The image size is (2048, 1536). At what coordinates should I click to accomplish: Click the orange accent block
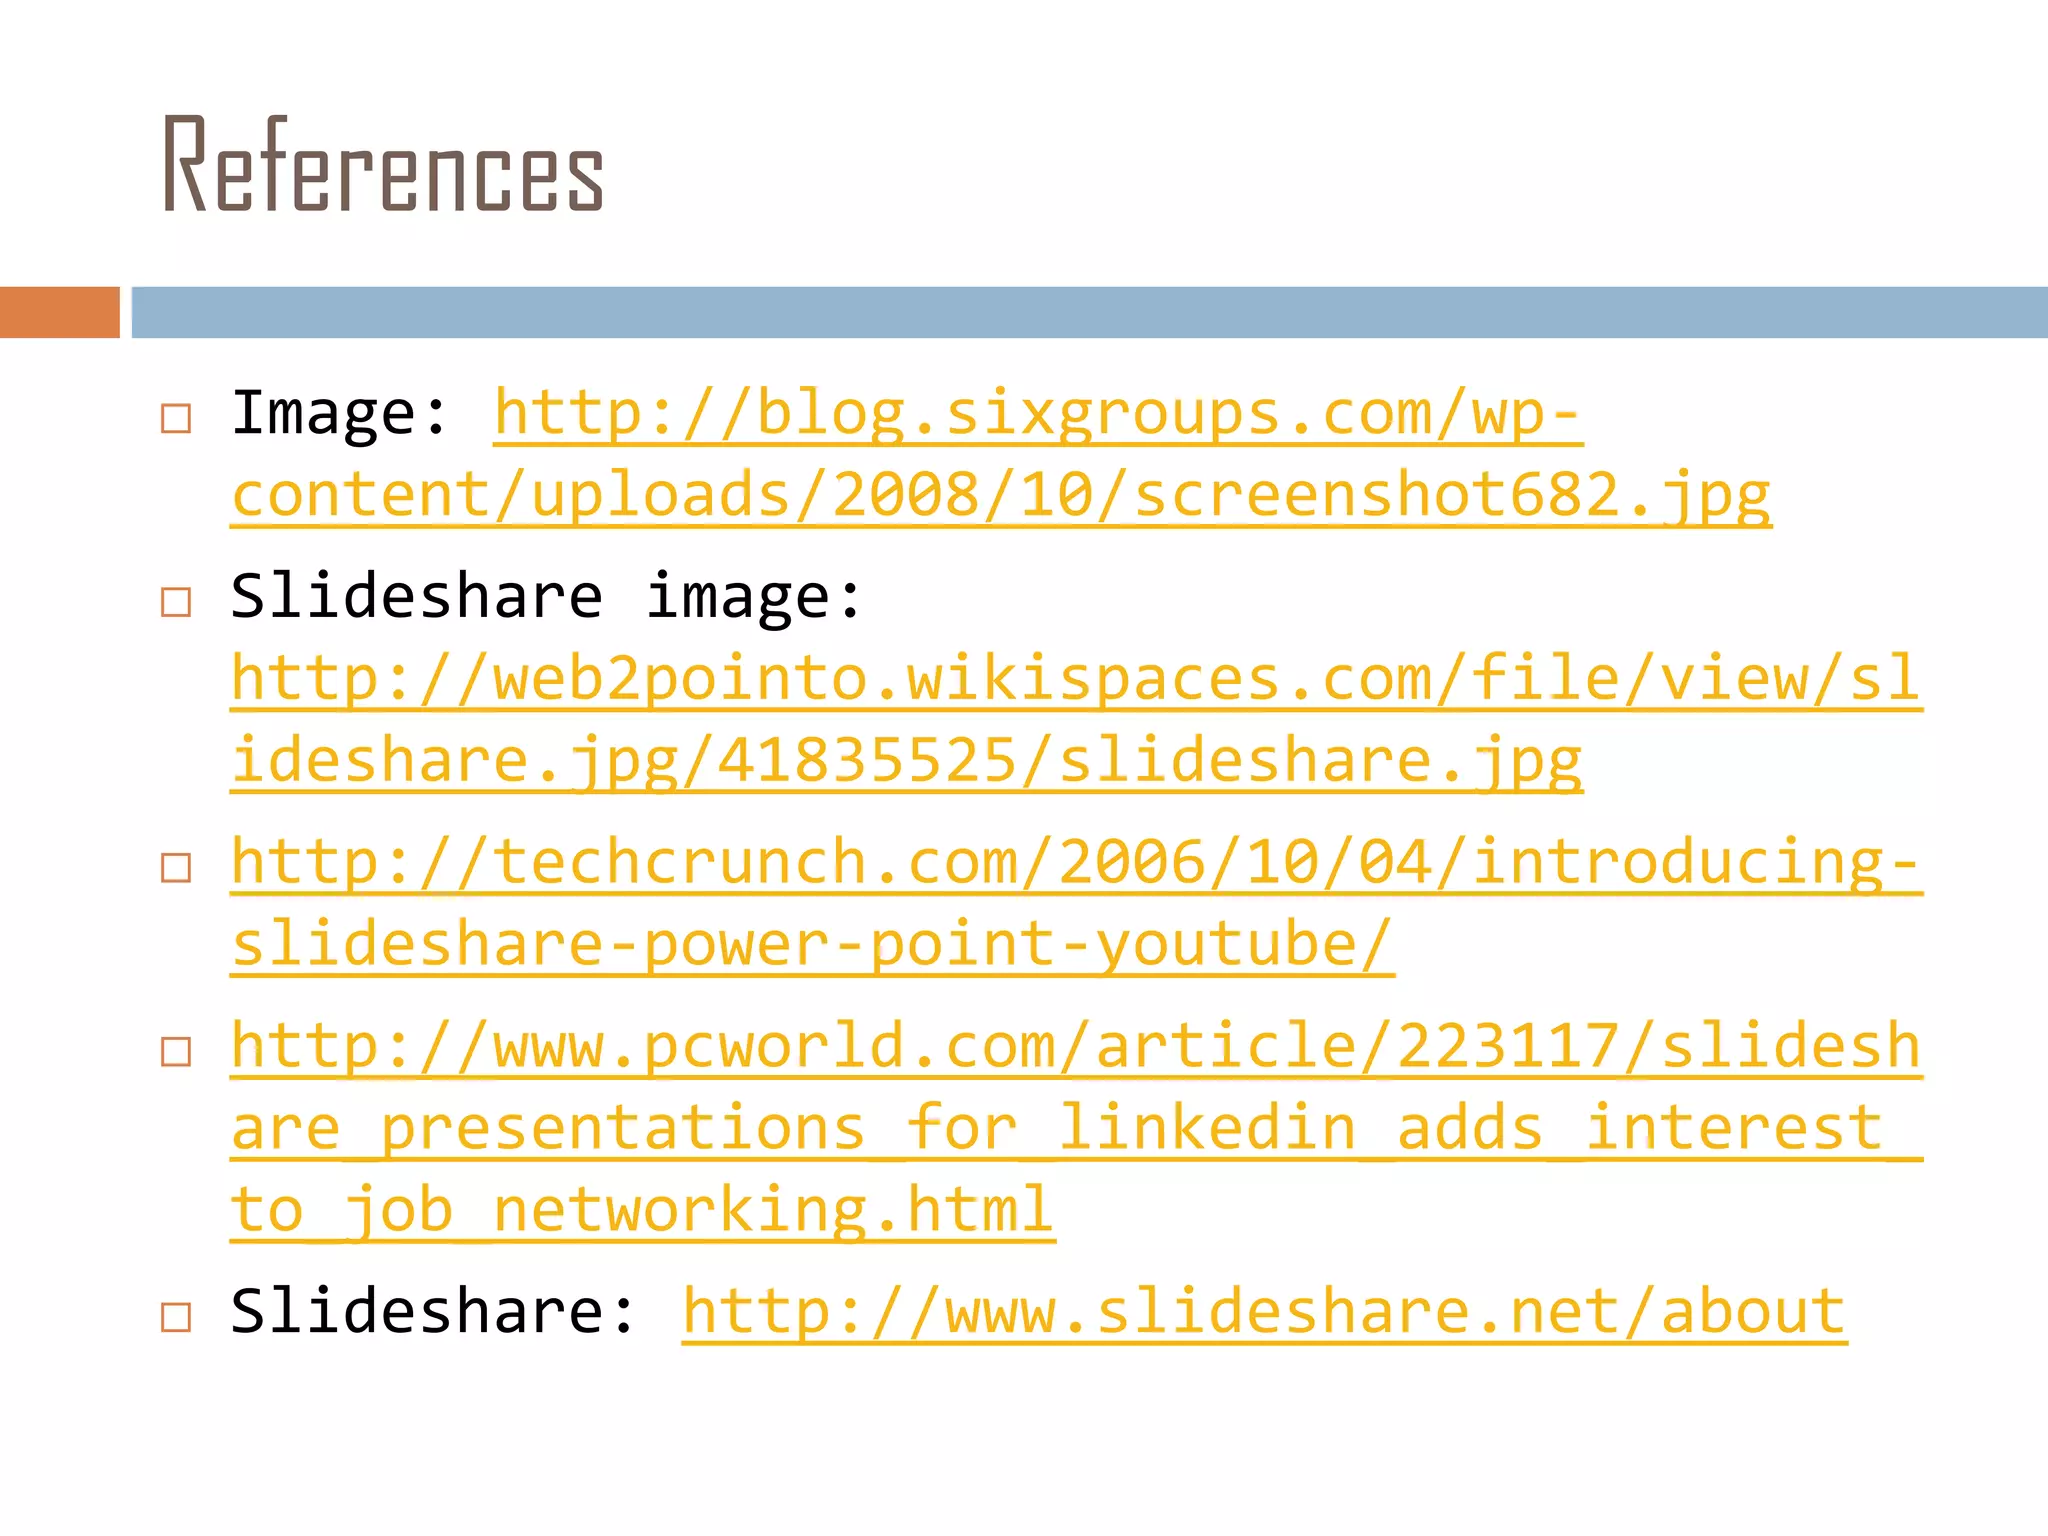(x=59, y=312)
